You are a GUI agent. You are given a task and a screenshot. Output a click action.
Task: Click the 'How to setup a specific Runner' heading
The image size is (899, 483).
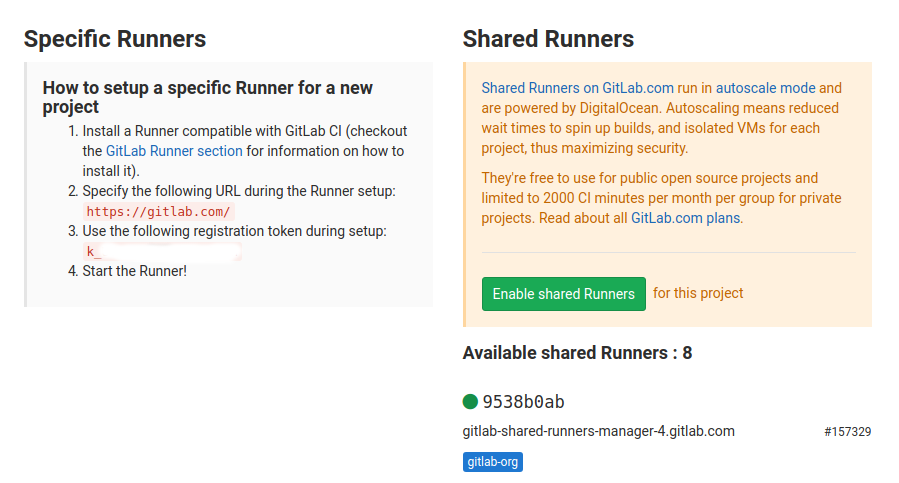208,97
